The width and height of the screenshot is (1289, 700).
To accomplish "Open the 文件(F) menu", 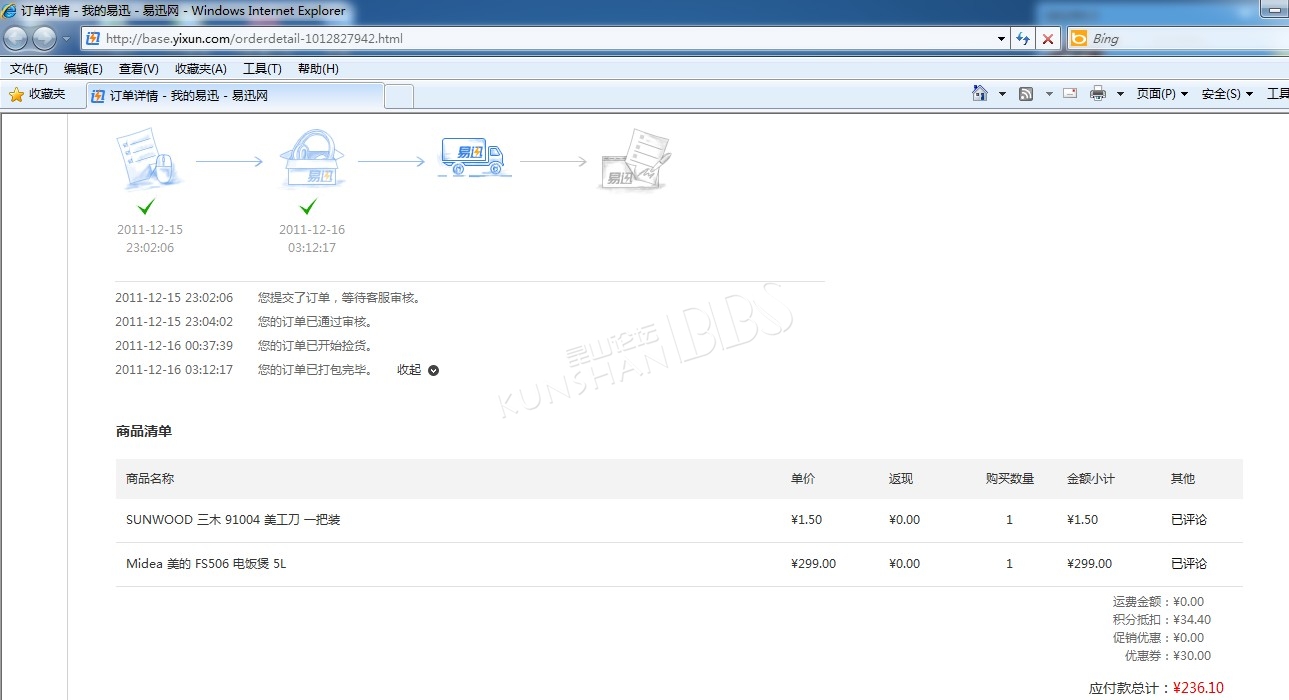I will click(x=29, y=69).
